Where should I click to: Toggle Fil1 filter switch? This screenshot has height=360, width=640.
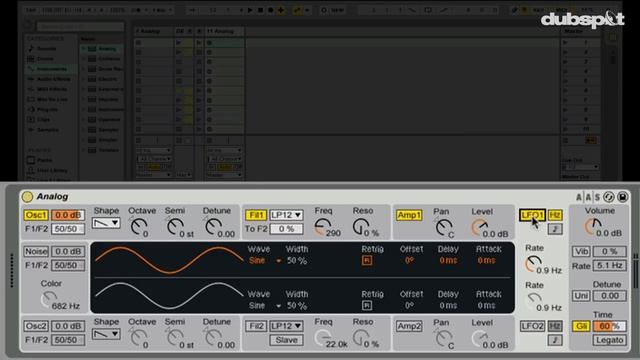point(256,215)
